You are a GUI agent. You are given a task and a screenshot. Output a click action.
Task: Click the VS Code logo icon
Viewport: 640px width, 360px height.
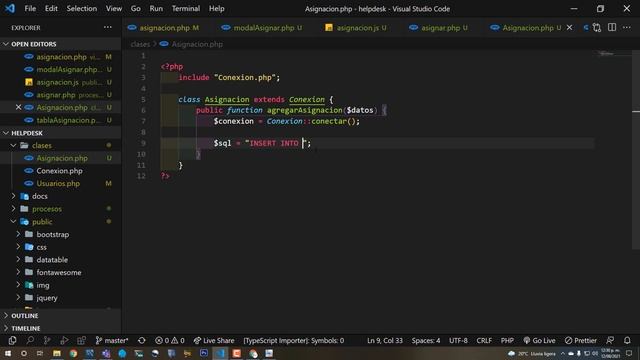click(9, 8)
